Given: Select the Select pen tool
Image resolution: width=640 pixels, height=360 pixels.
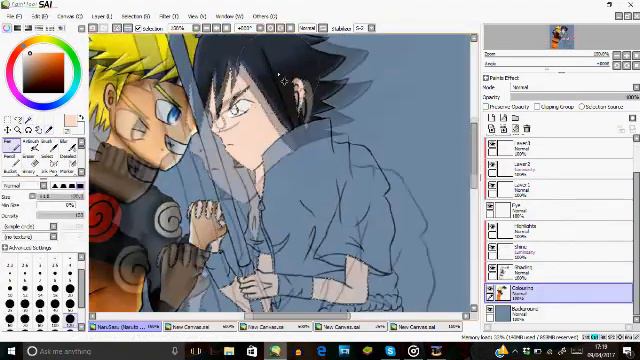Looking at the screenshot, I should tap(49, 160).
